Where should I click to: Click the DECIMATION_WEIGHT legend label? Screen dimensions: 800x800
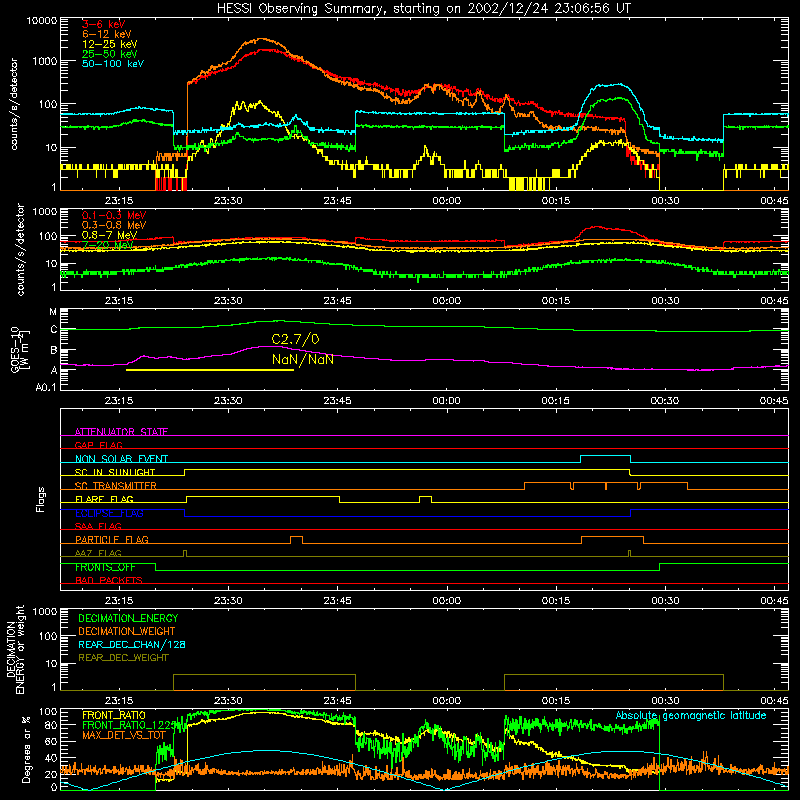tap(127, 632)
